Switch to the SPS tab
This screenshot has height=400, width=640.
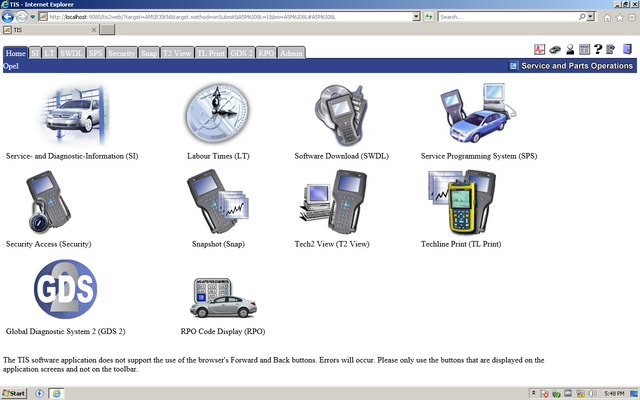coord(96,53)
